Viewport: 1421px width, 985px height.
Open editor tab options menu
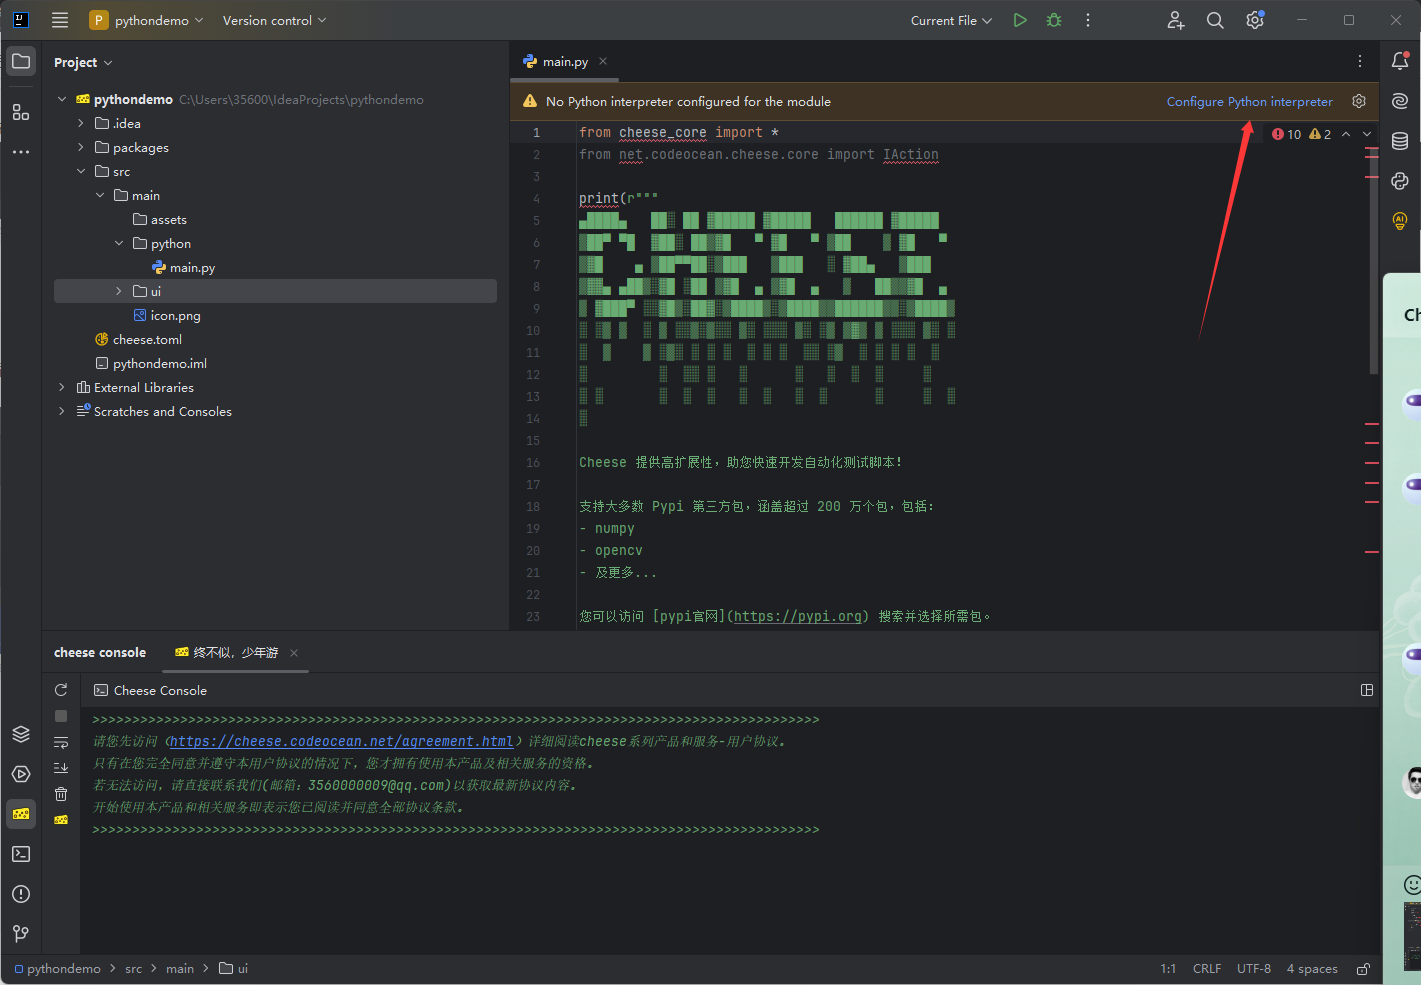coord(1360,61)
